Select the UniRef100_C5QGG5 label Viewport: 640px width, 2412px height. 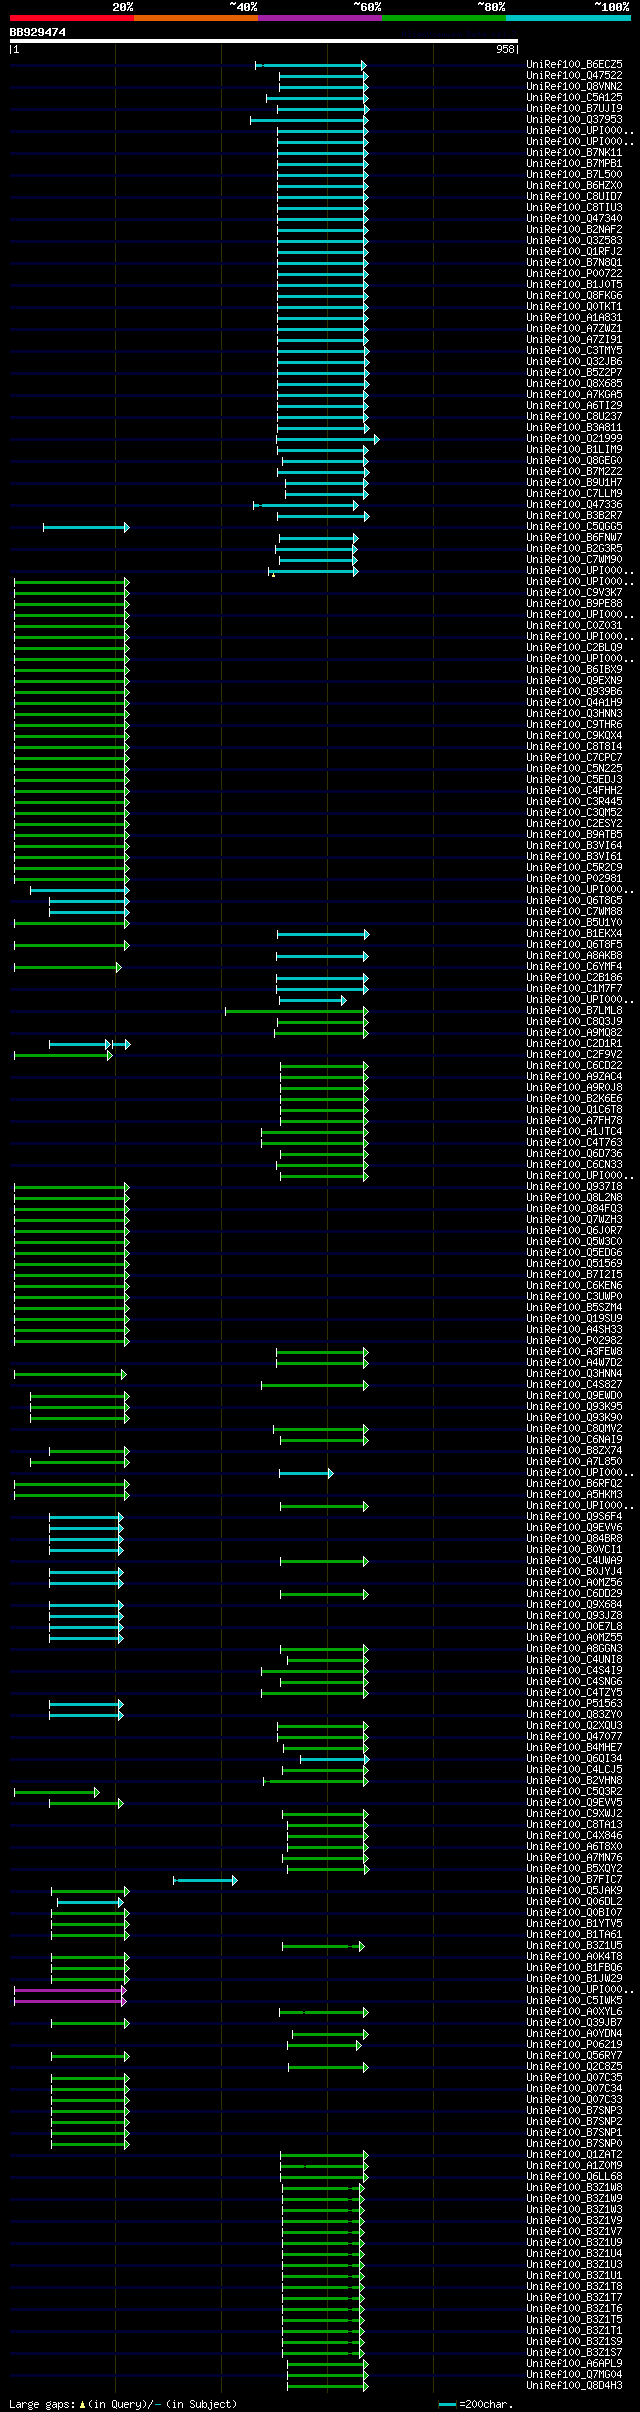click(574, 527)
